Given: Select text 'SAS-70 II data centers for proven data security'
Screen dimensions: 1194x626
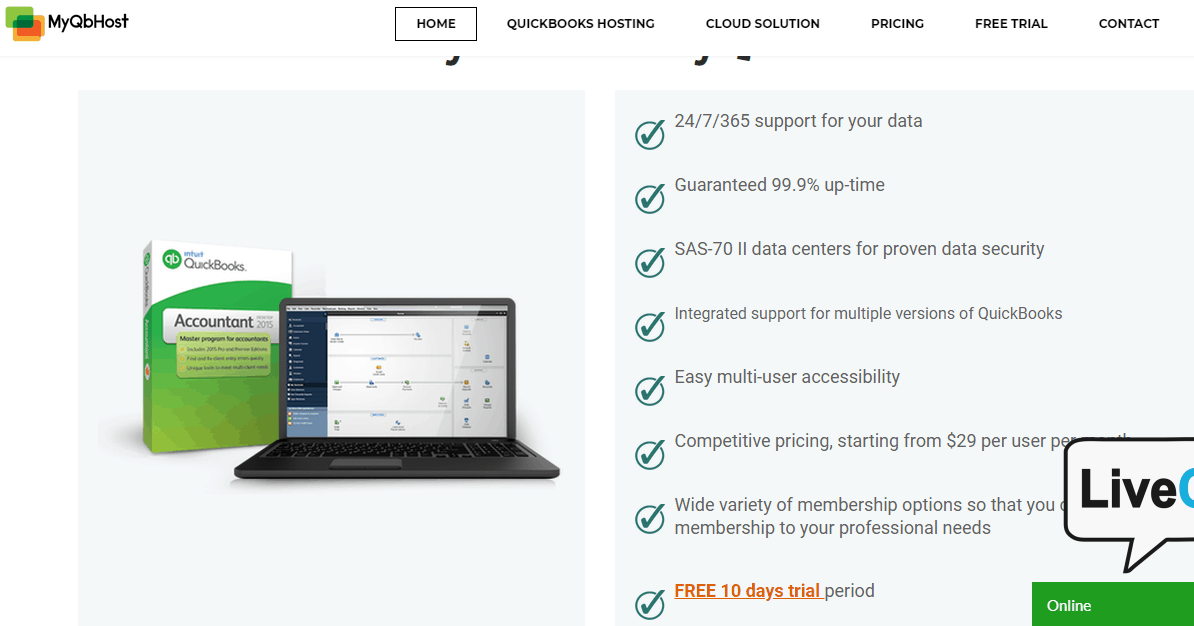Looking at the screenshot, I should (859, 249).
